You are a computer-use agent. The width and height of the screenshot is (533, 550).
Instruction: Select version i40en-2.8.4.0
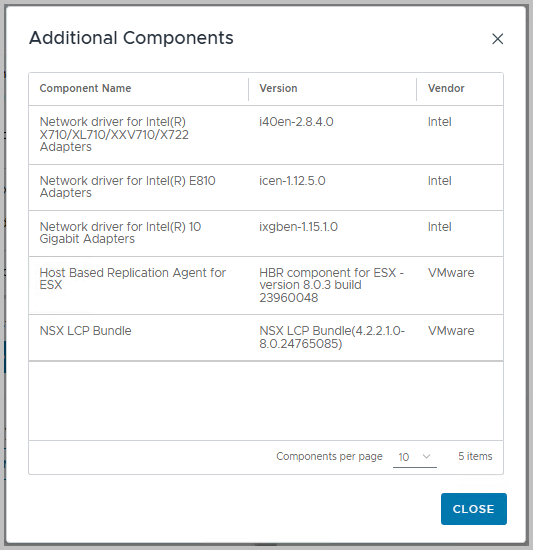pyautogui.click(x=296, y=122)
